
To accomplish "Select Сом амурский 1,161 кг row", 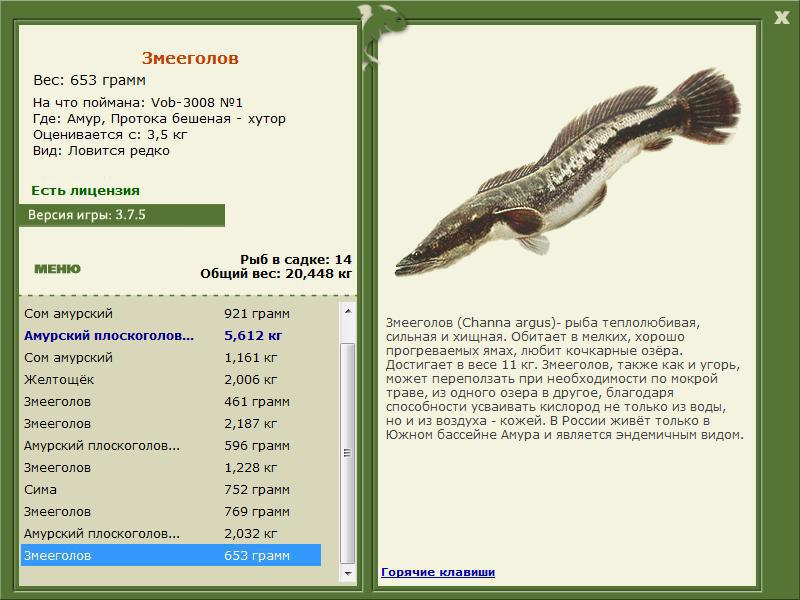I will pyautogui.click(x=171, y=357).
